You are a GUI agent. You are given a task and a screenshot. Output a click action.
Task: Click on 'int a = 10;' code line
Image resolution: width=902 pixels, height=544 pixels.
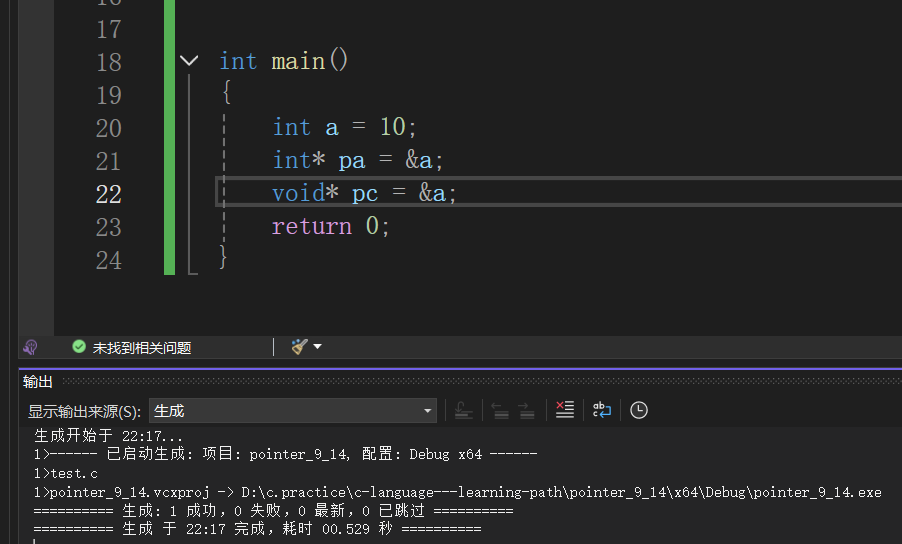[344, 127]
